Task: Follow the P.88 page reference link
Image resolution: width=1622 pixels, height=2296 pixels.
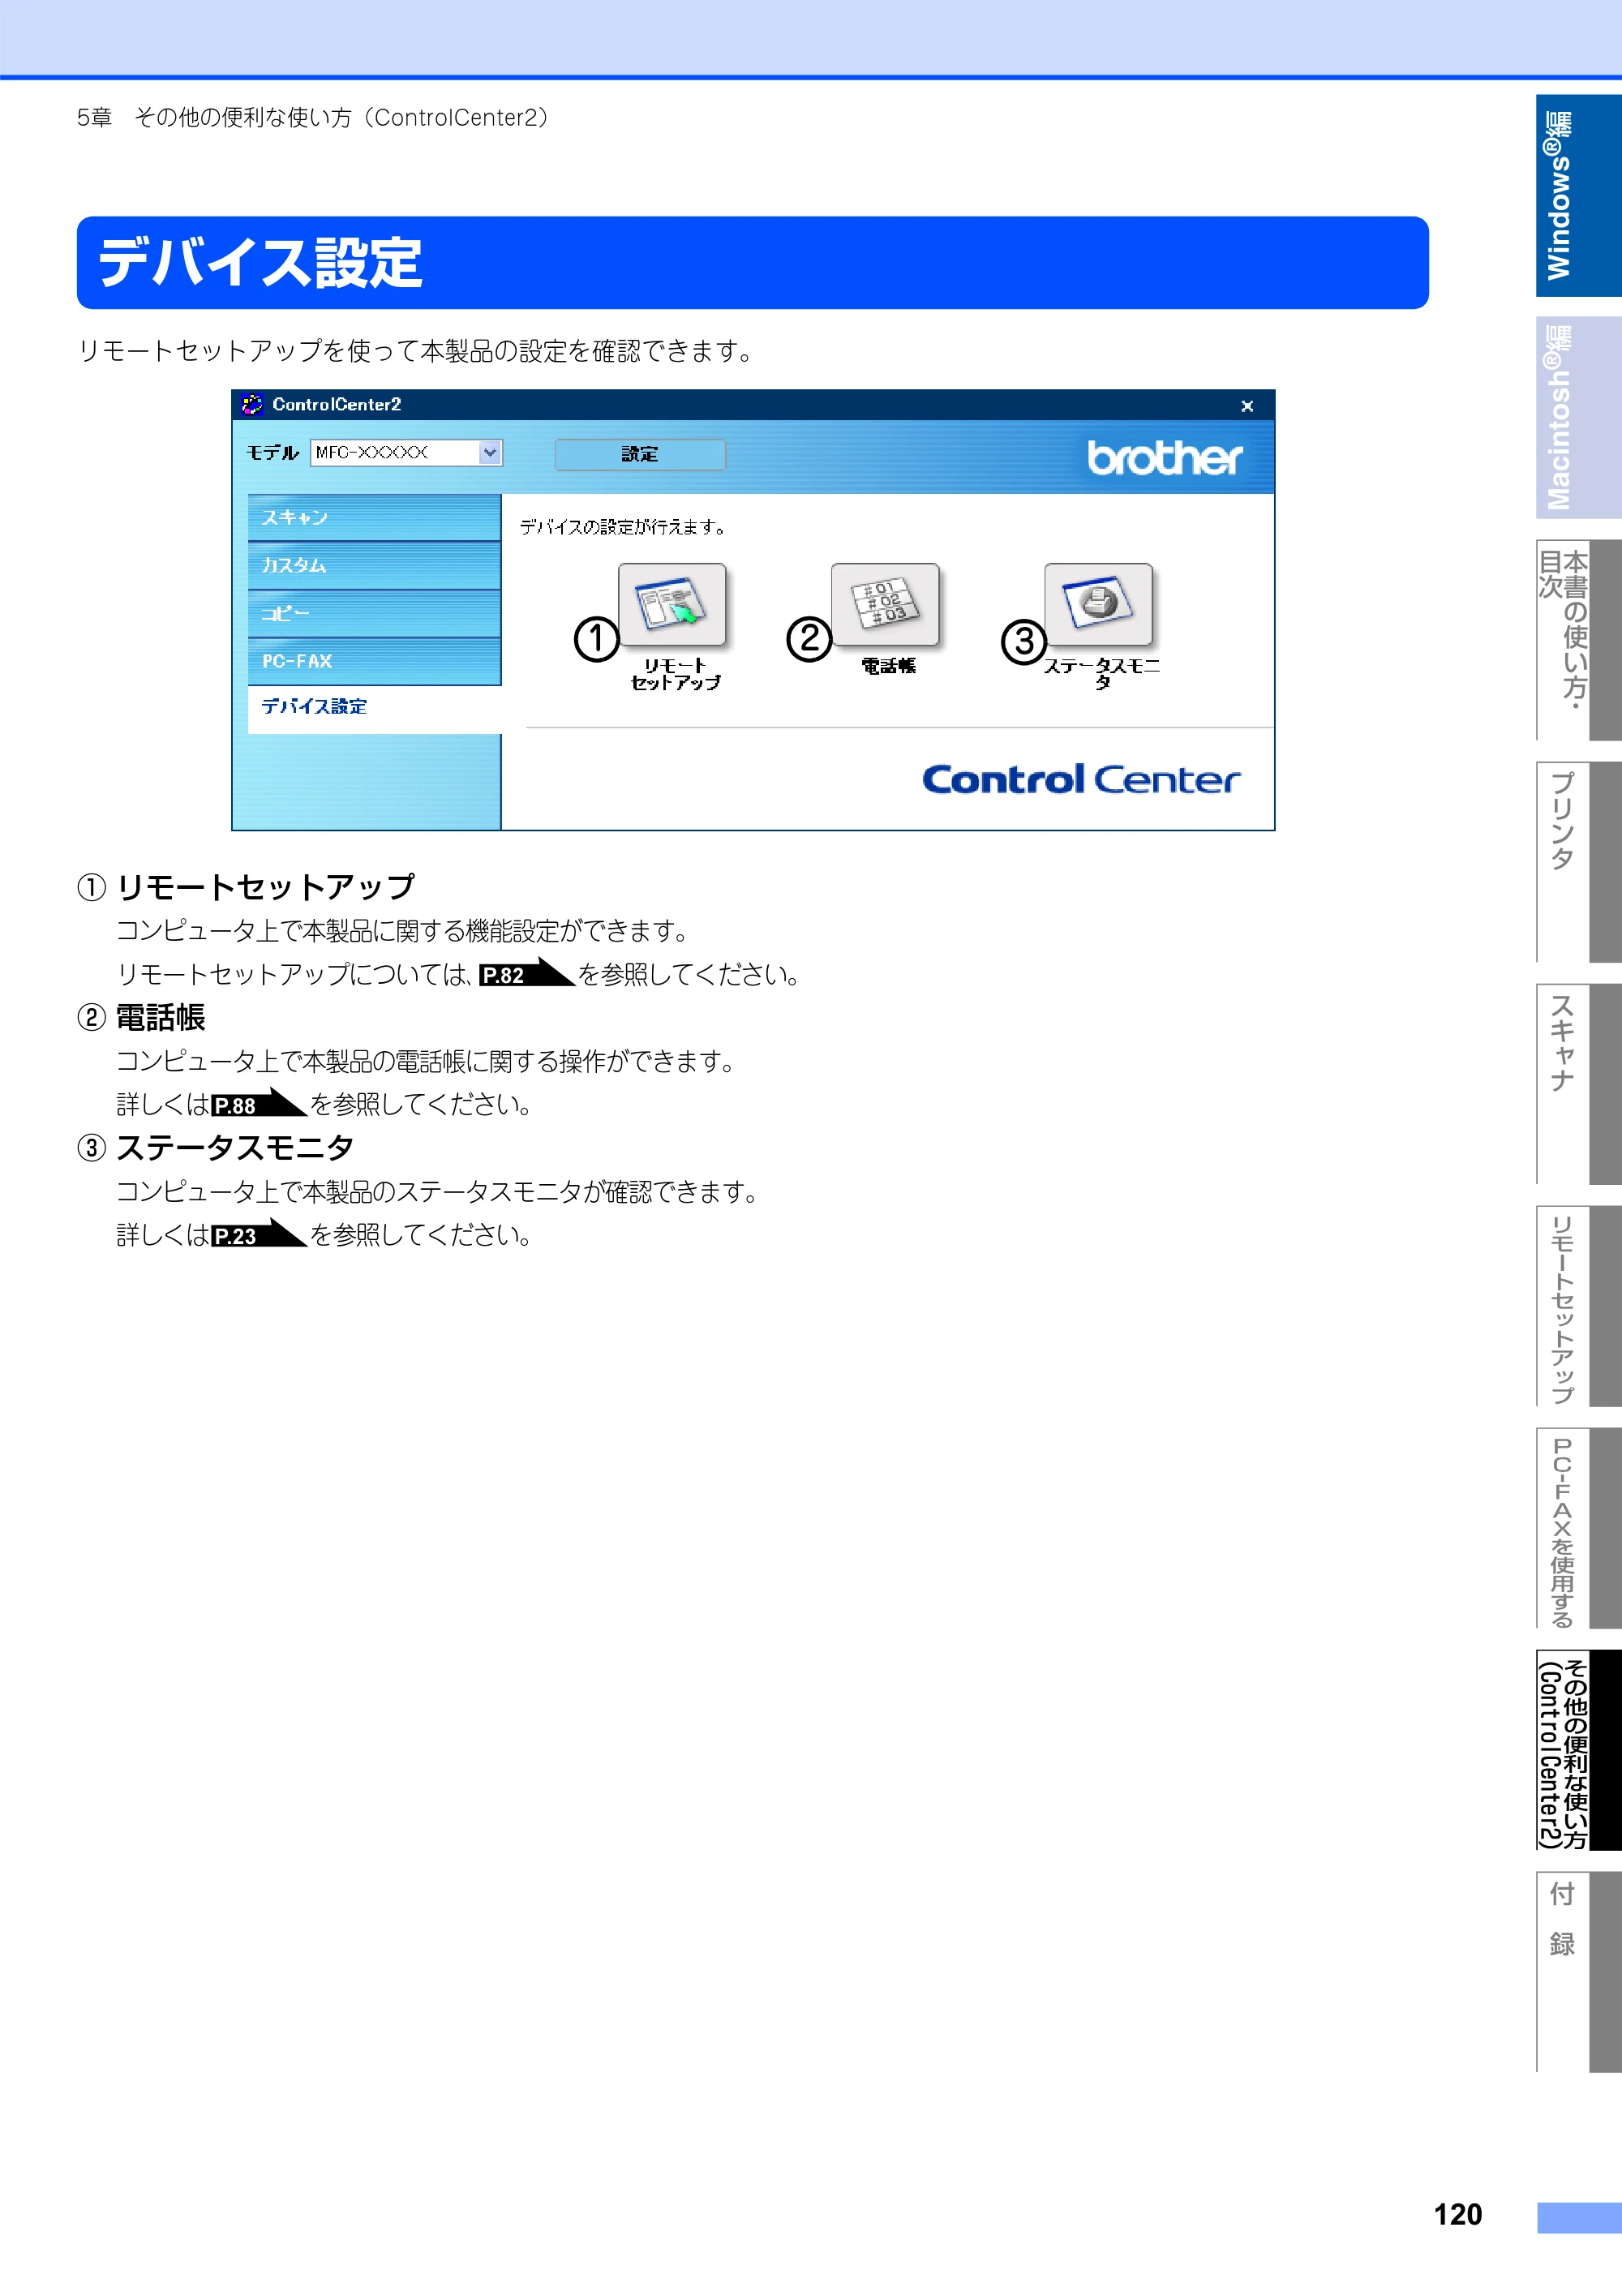Action: pyautogui.click(x=259, y=1104)
